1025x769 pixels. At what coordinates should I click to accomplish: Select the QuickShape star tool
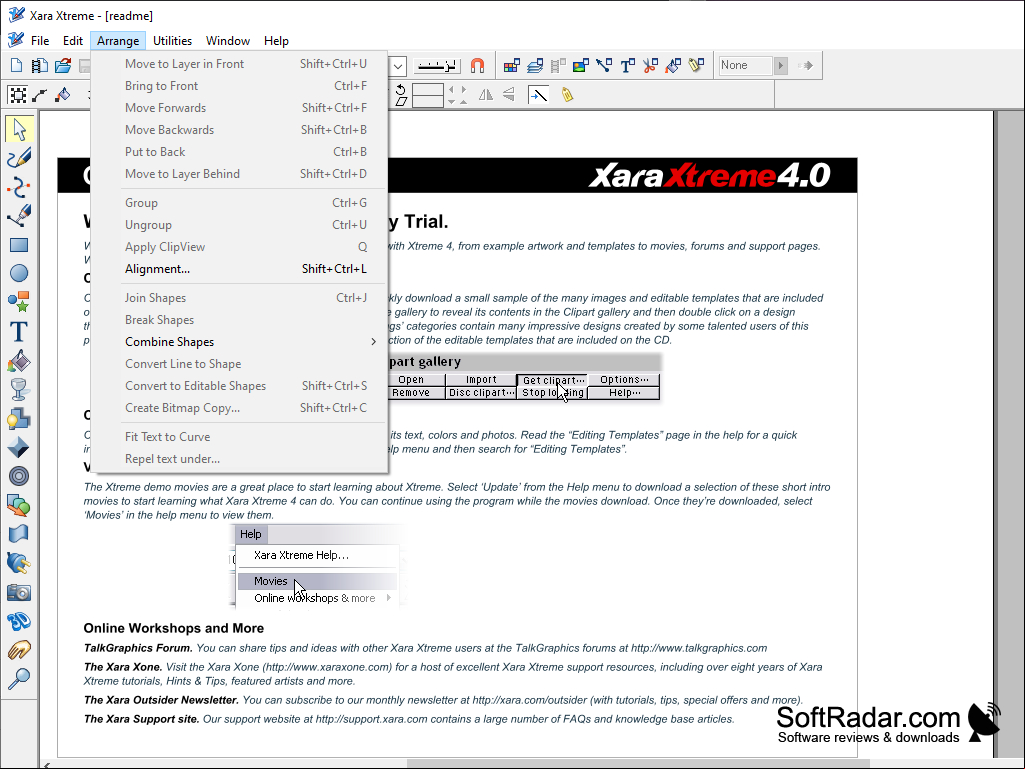tap(19, 302)
